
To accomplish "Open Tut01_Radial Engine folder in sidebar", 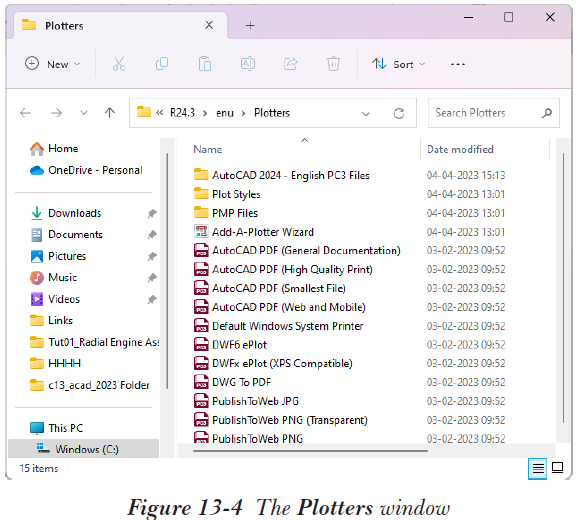I will [94, 342].
